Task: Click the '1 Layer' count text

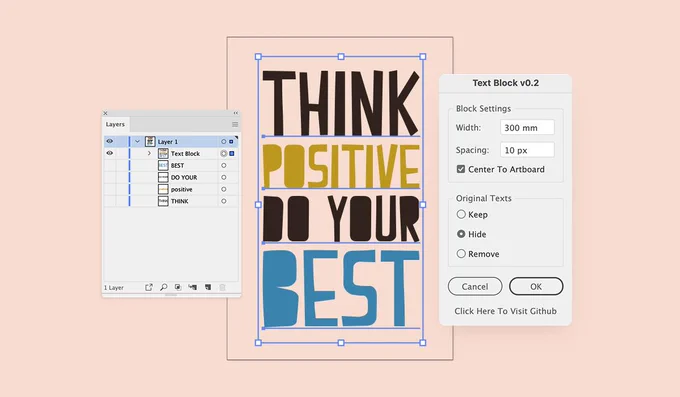Action: pos(114,288)
